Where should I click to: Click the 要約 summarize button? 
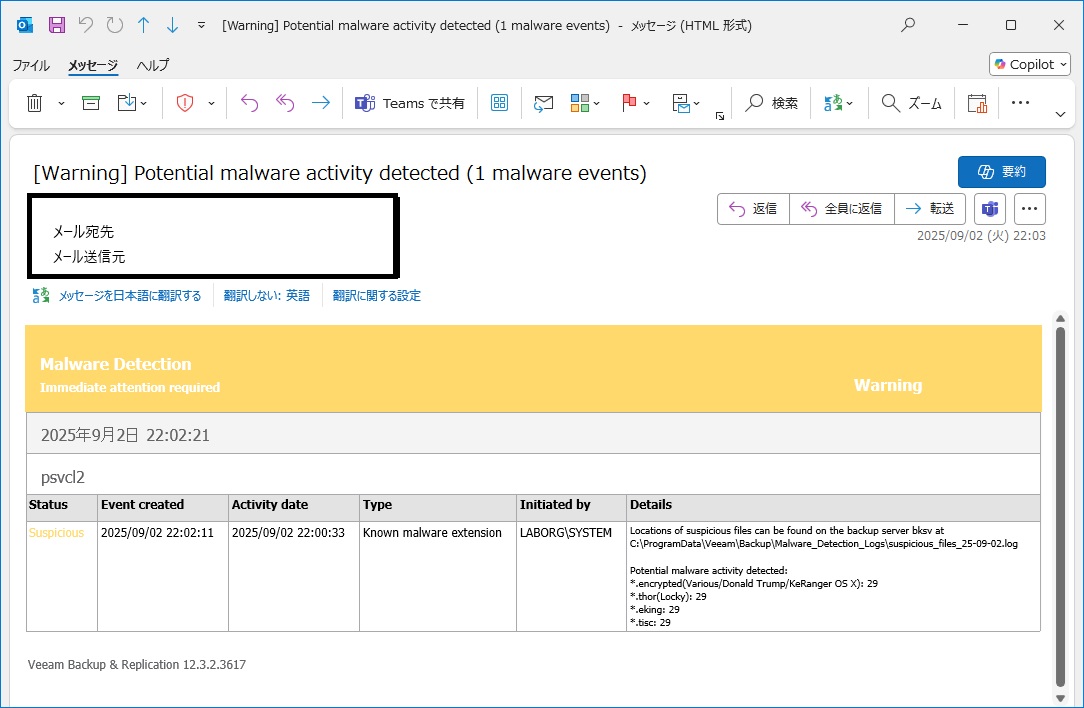pos(1001,172)
